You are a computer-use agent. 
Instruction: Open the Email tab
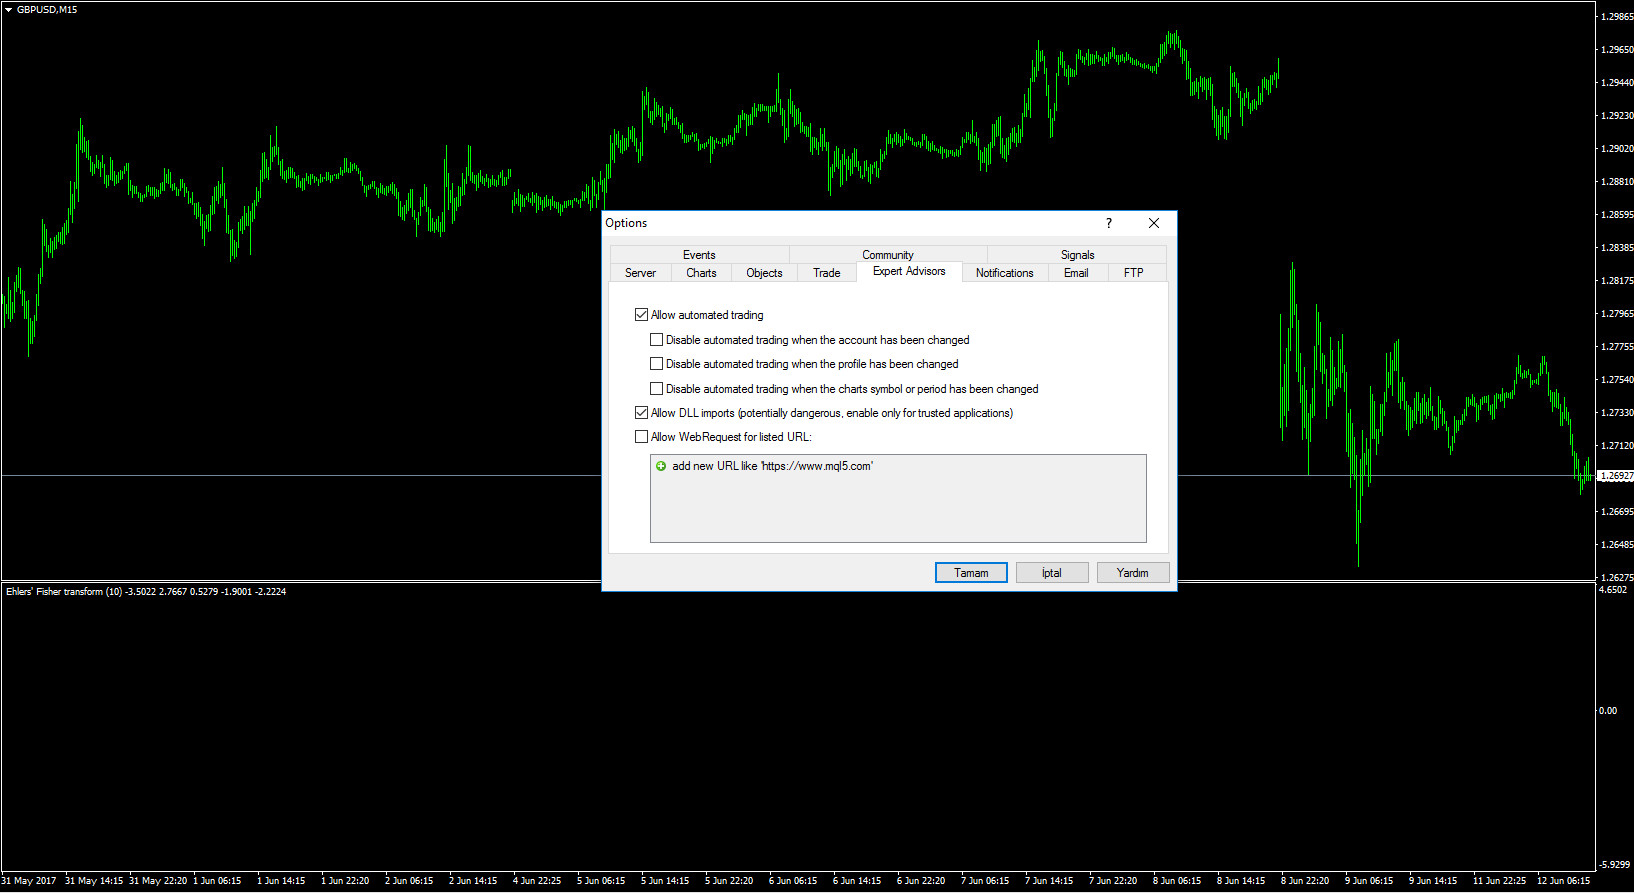pos(1076,273)
